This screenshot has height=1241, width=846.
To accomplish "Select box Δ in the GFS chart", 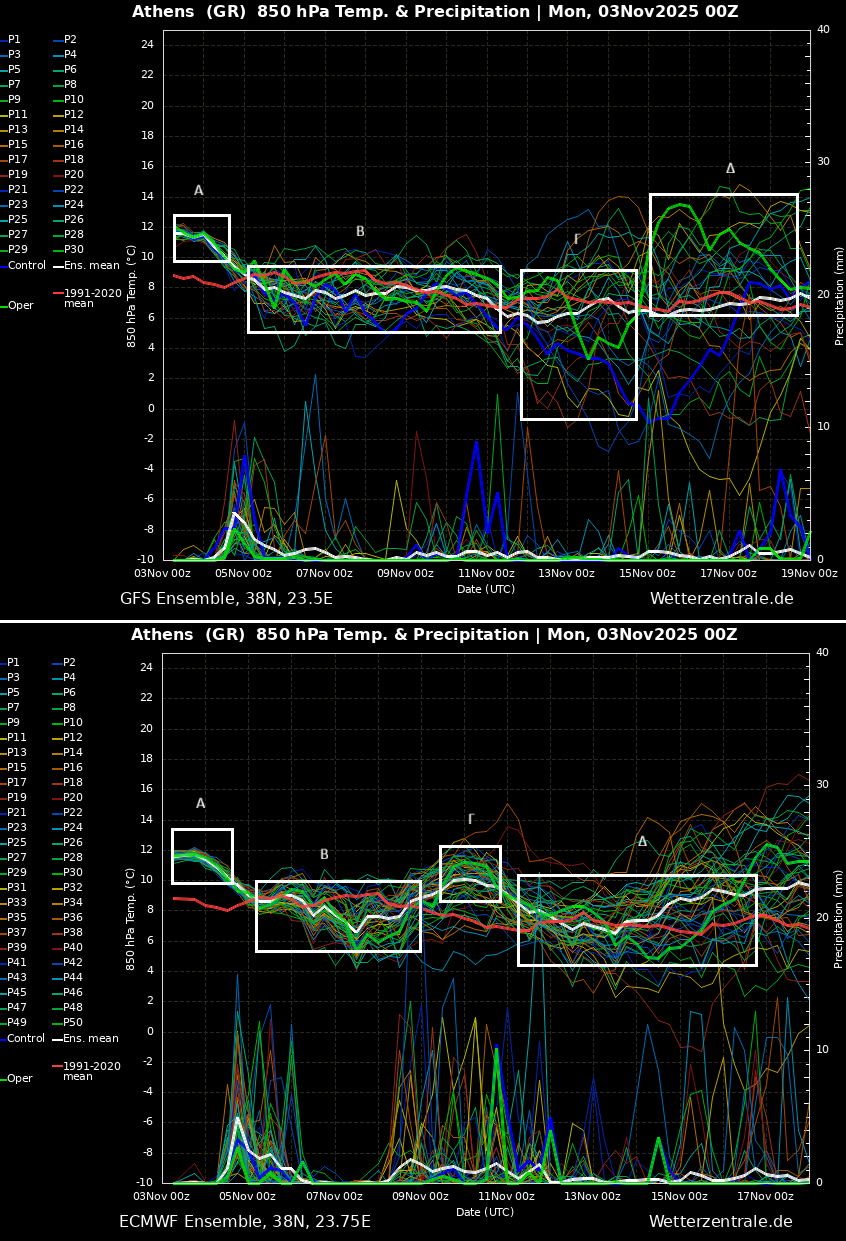I will coord(723,255).
